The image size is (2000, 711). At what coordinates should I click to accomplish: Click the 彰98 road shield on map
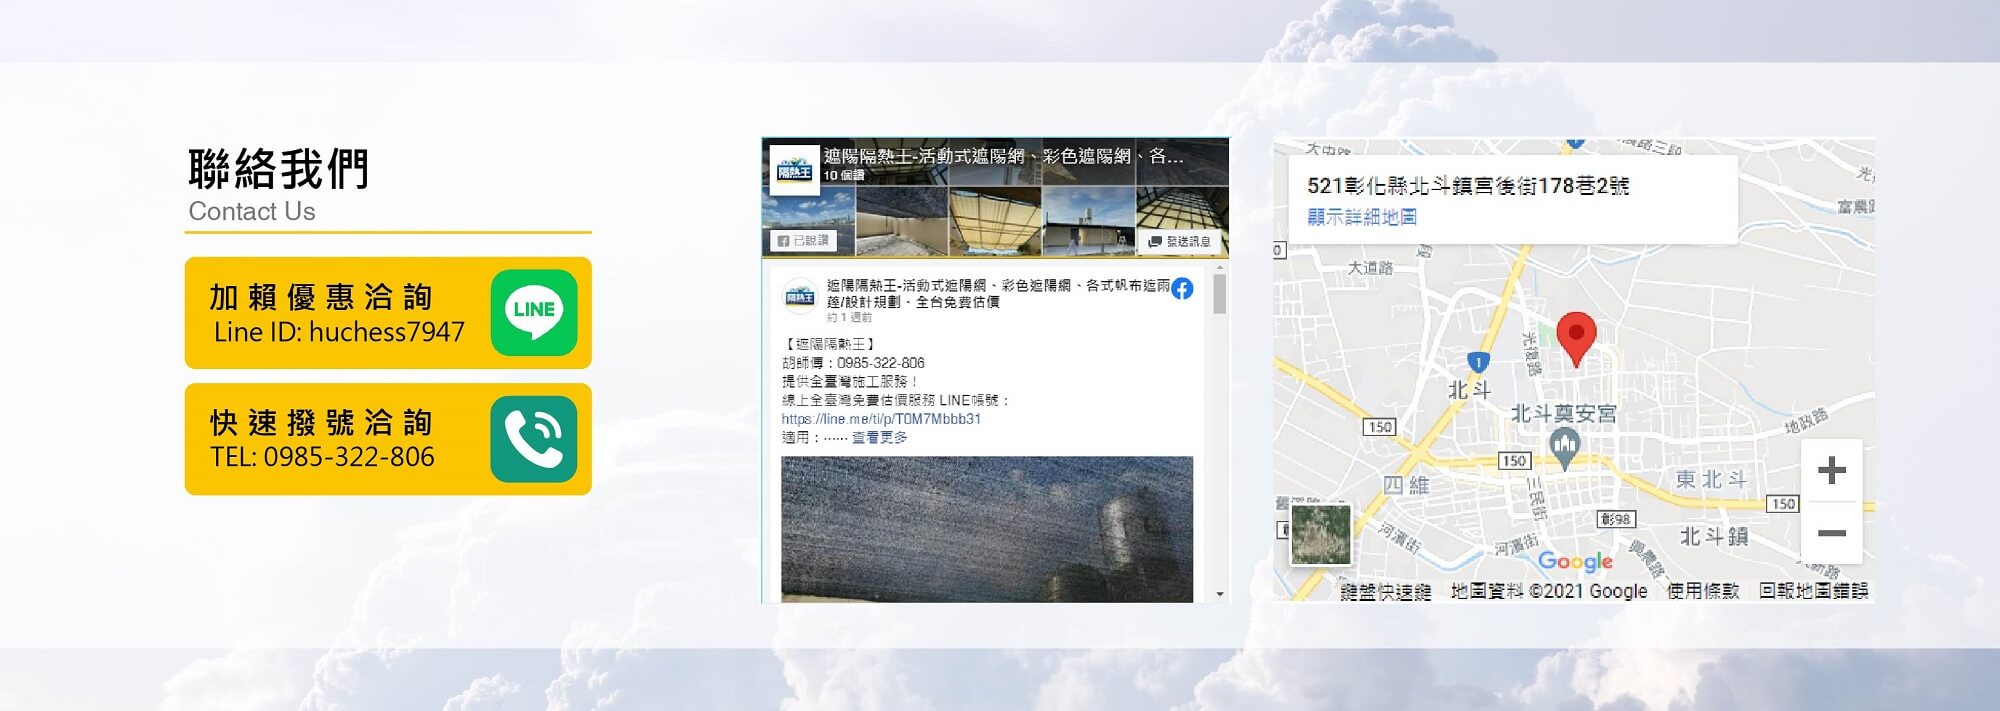pos(1615,519)
